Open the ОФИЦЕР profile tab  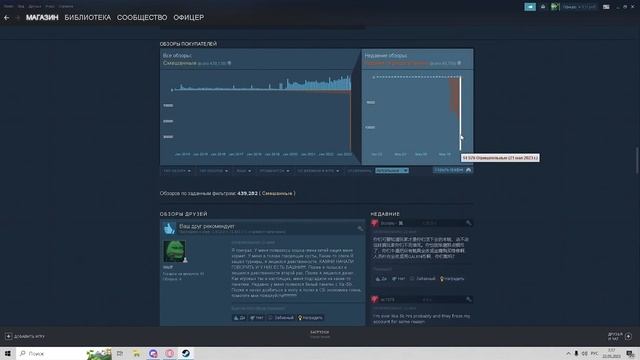[189, 18]
